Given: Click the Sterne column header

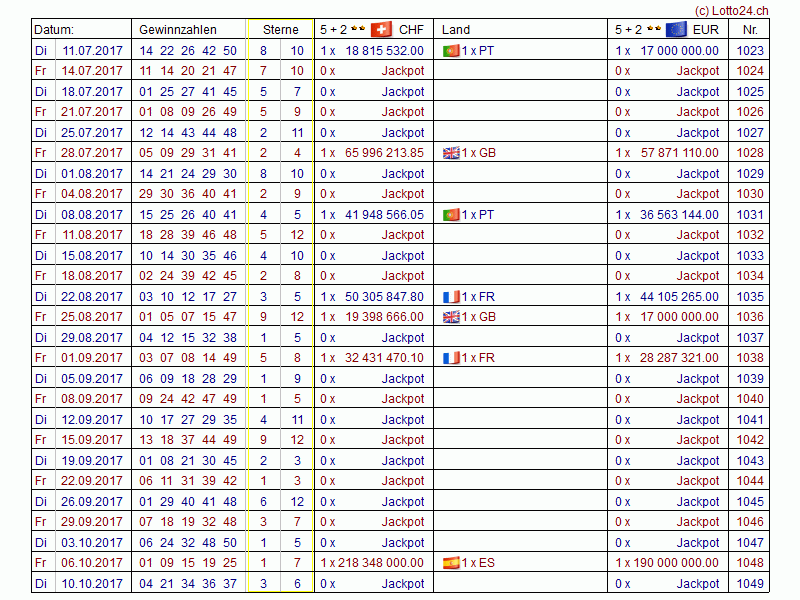Looking at the screenshot, I should coord(281,30).
